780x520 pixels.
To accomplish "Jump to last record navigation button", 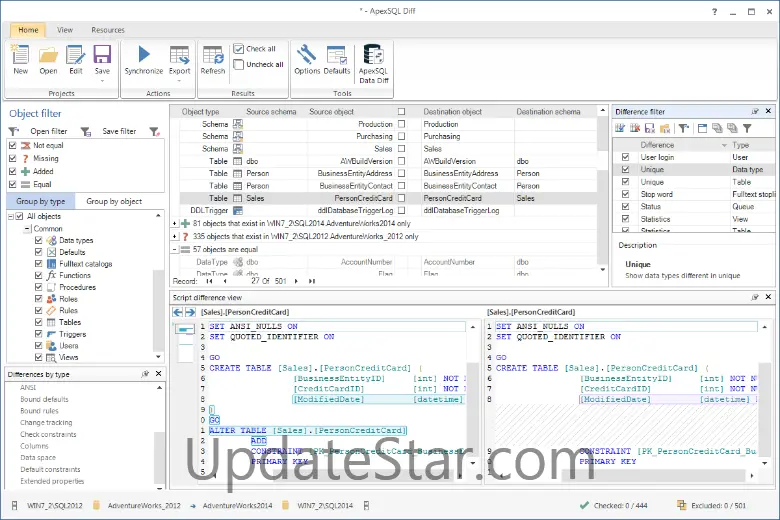I will pyautogui.click(x=312, y=281).
